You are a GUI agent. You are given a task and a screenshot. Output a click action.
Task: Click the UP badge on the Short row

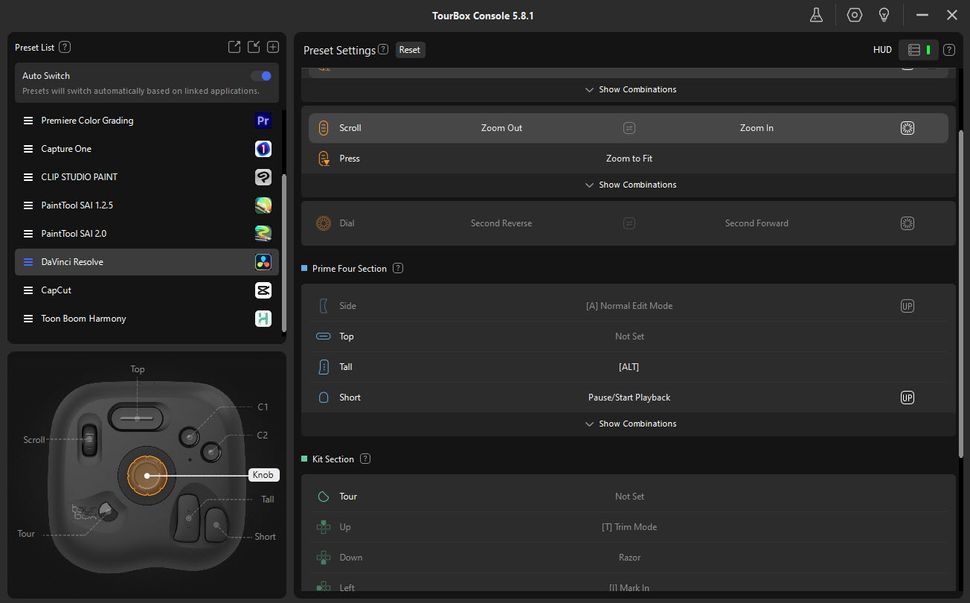click(907, 397)
